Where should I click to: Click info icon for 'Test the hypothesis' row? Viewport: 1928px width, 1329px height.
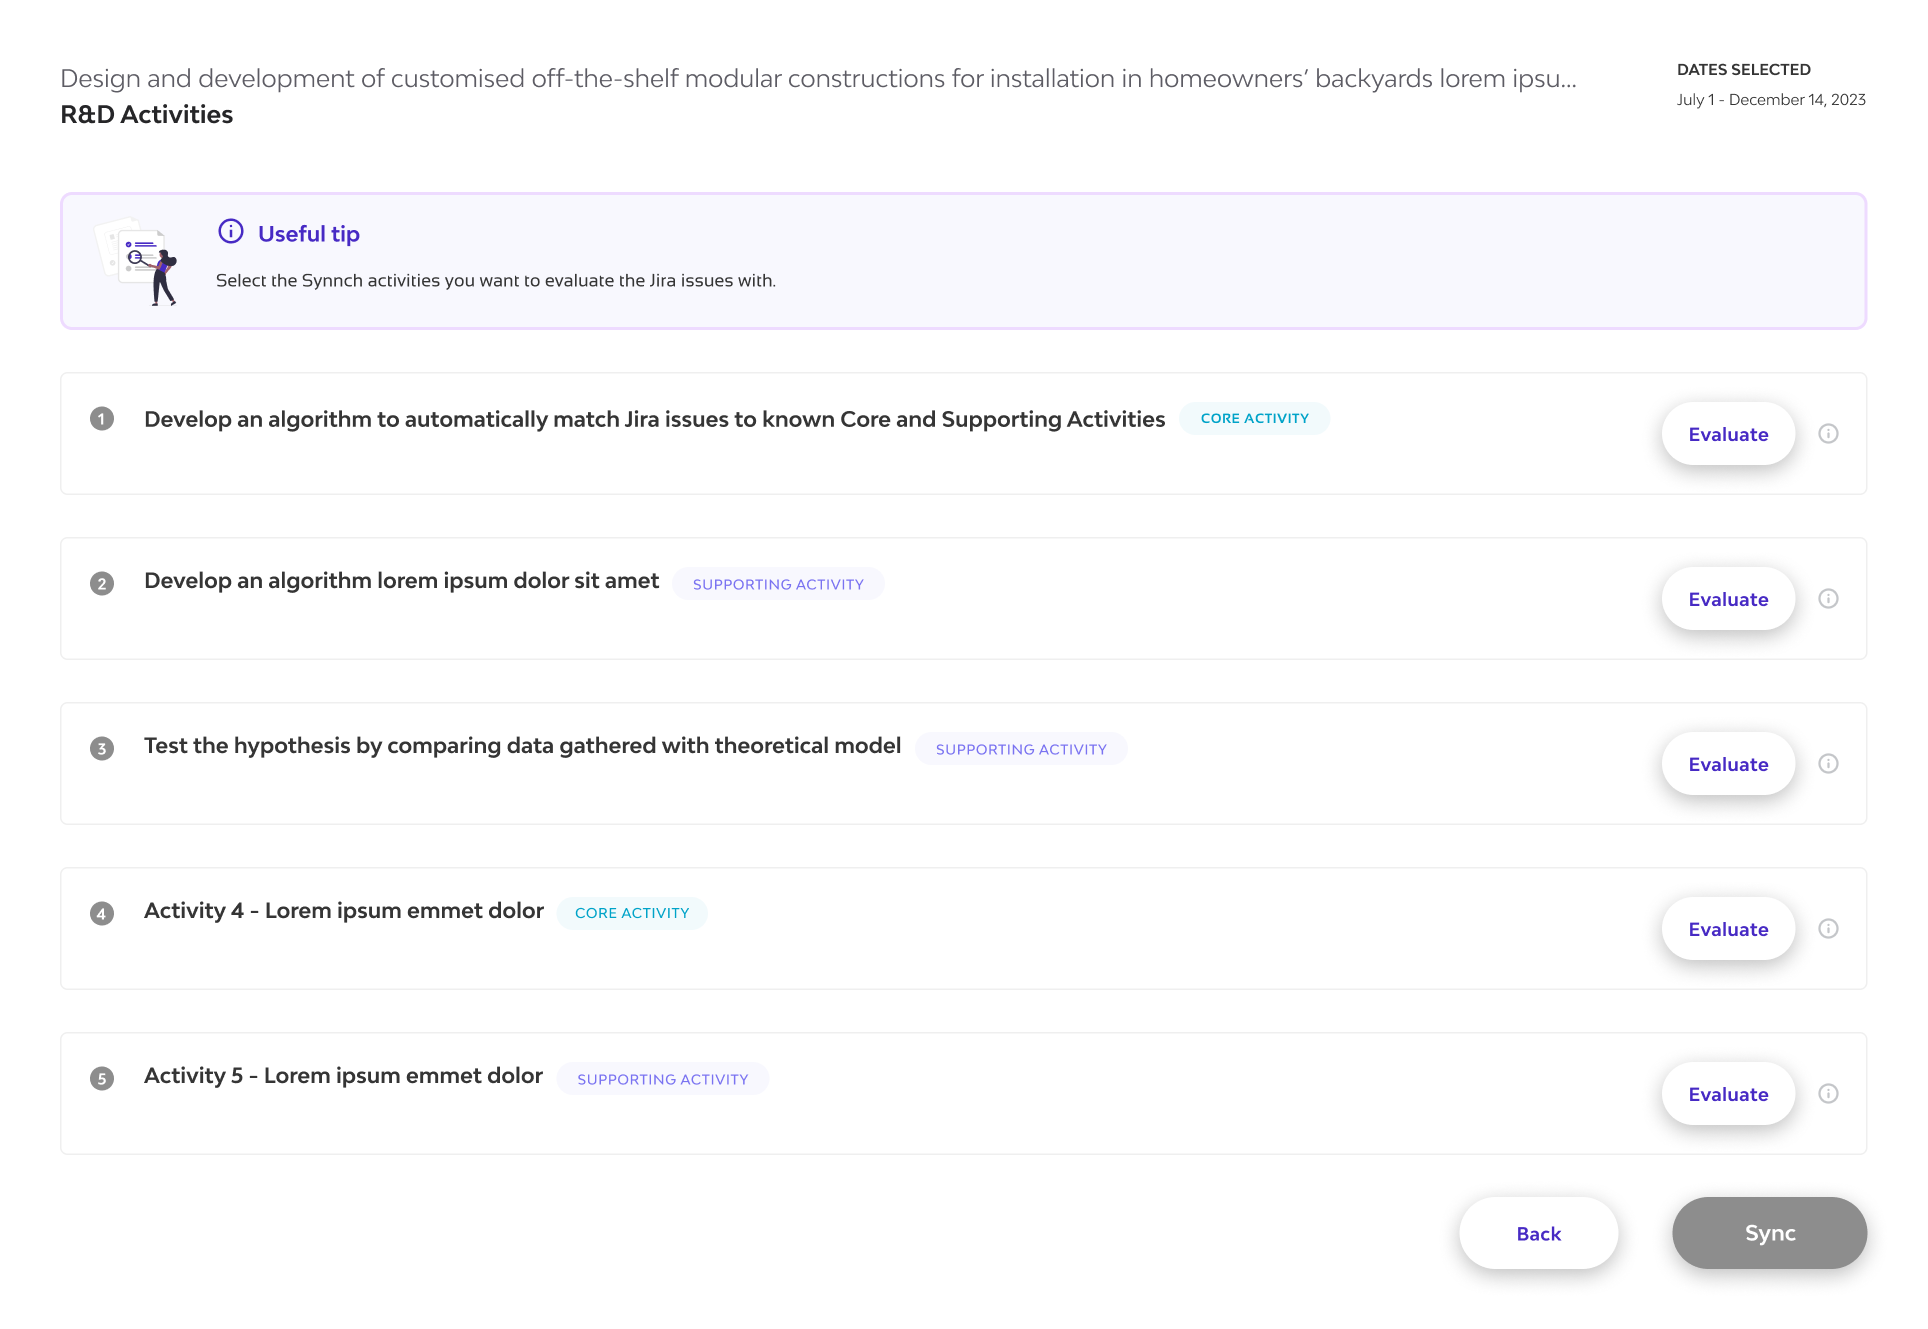click(1828, 764)
